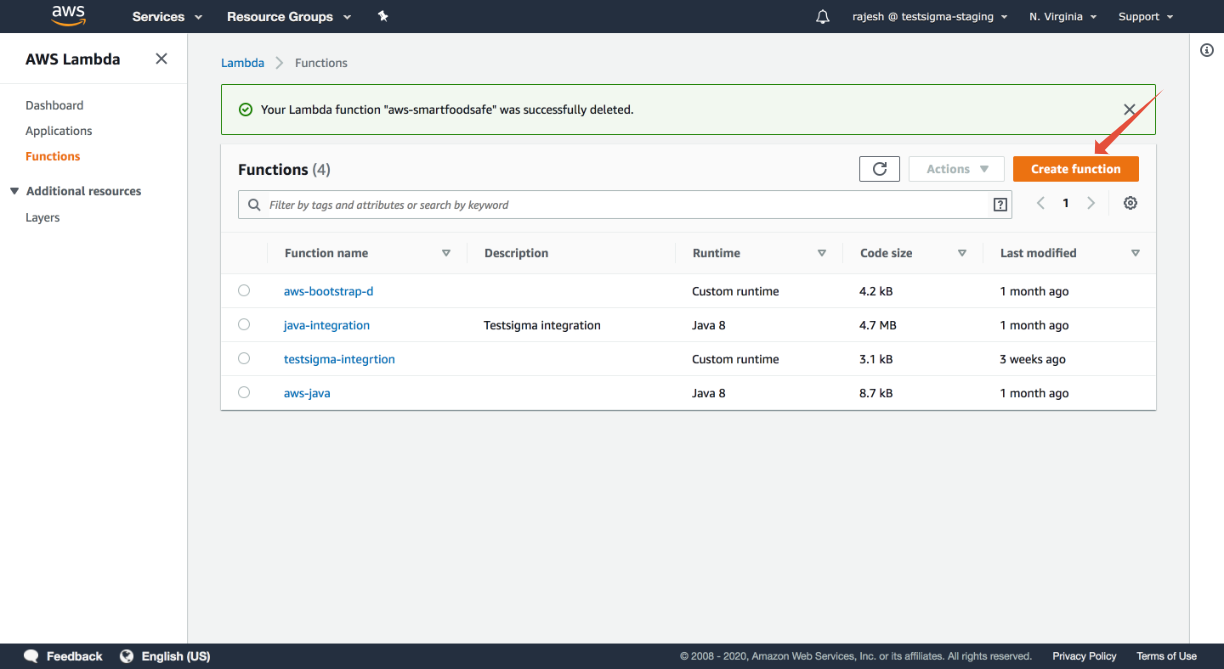Click Java 8 in aws-java row
The image size is (1224, 669).
(709, 393)
